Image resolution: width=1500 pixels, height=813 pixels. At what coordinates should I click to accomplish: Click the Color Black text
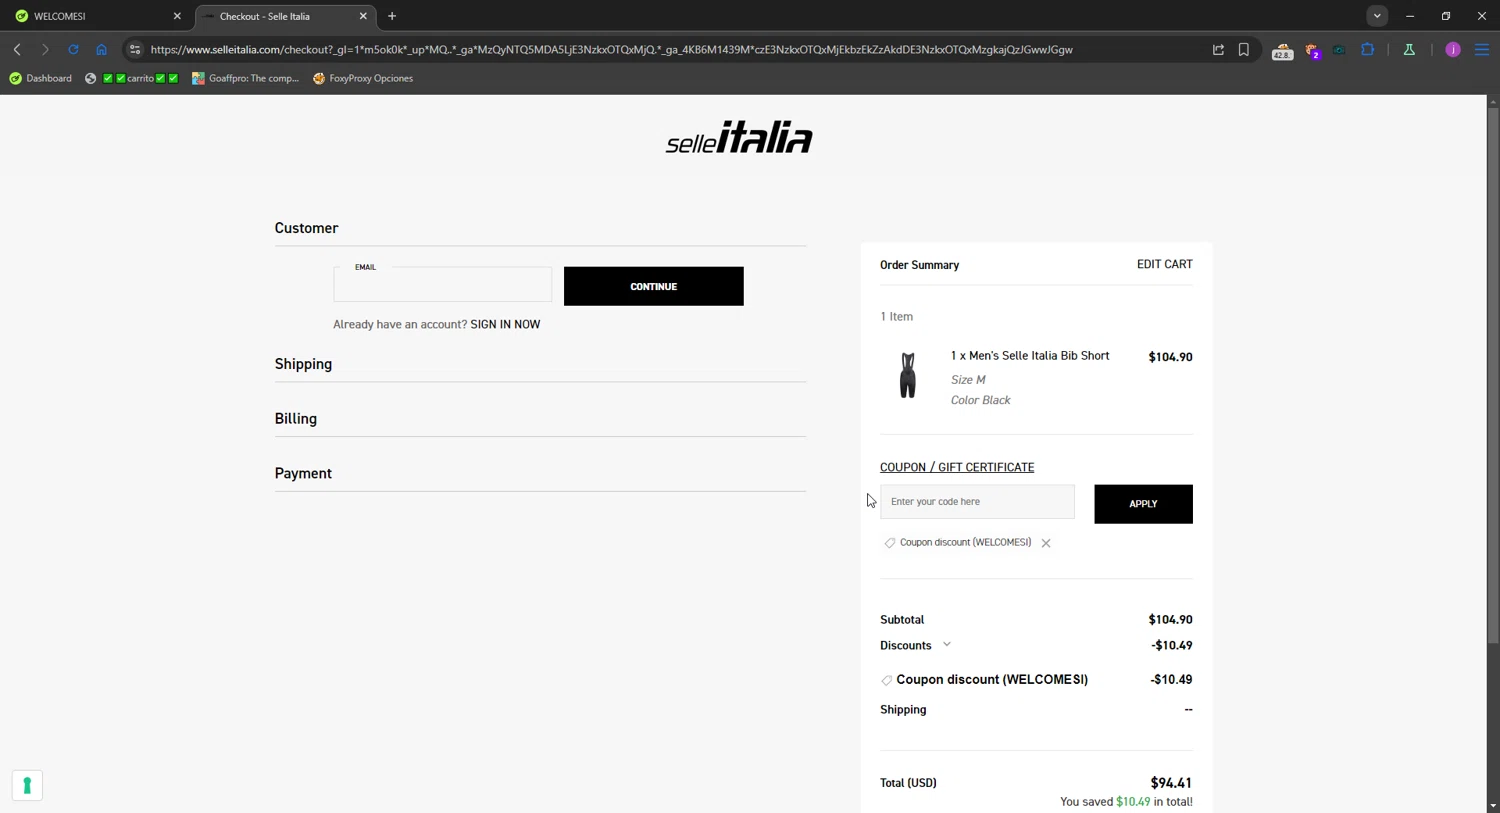(x=981, y=400)
